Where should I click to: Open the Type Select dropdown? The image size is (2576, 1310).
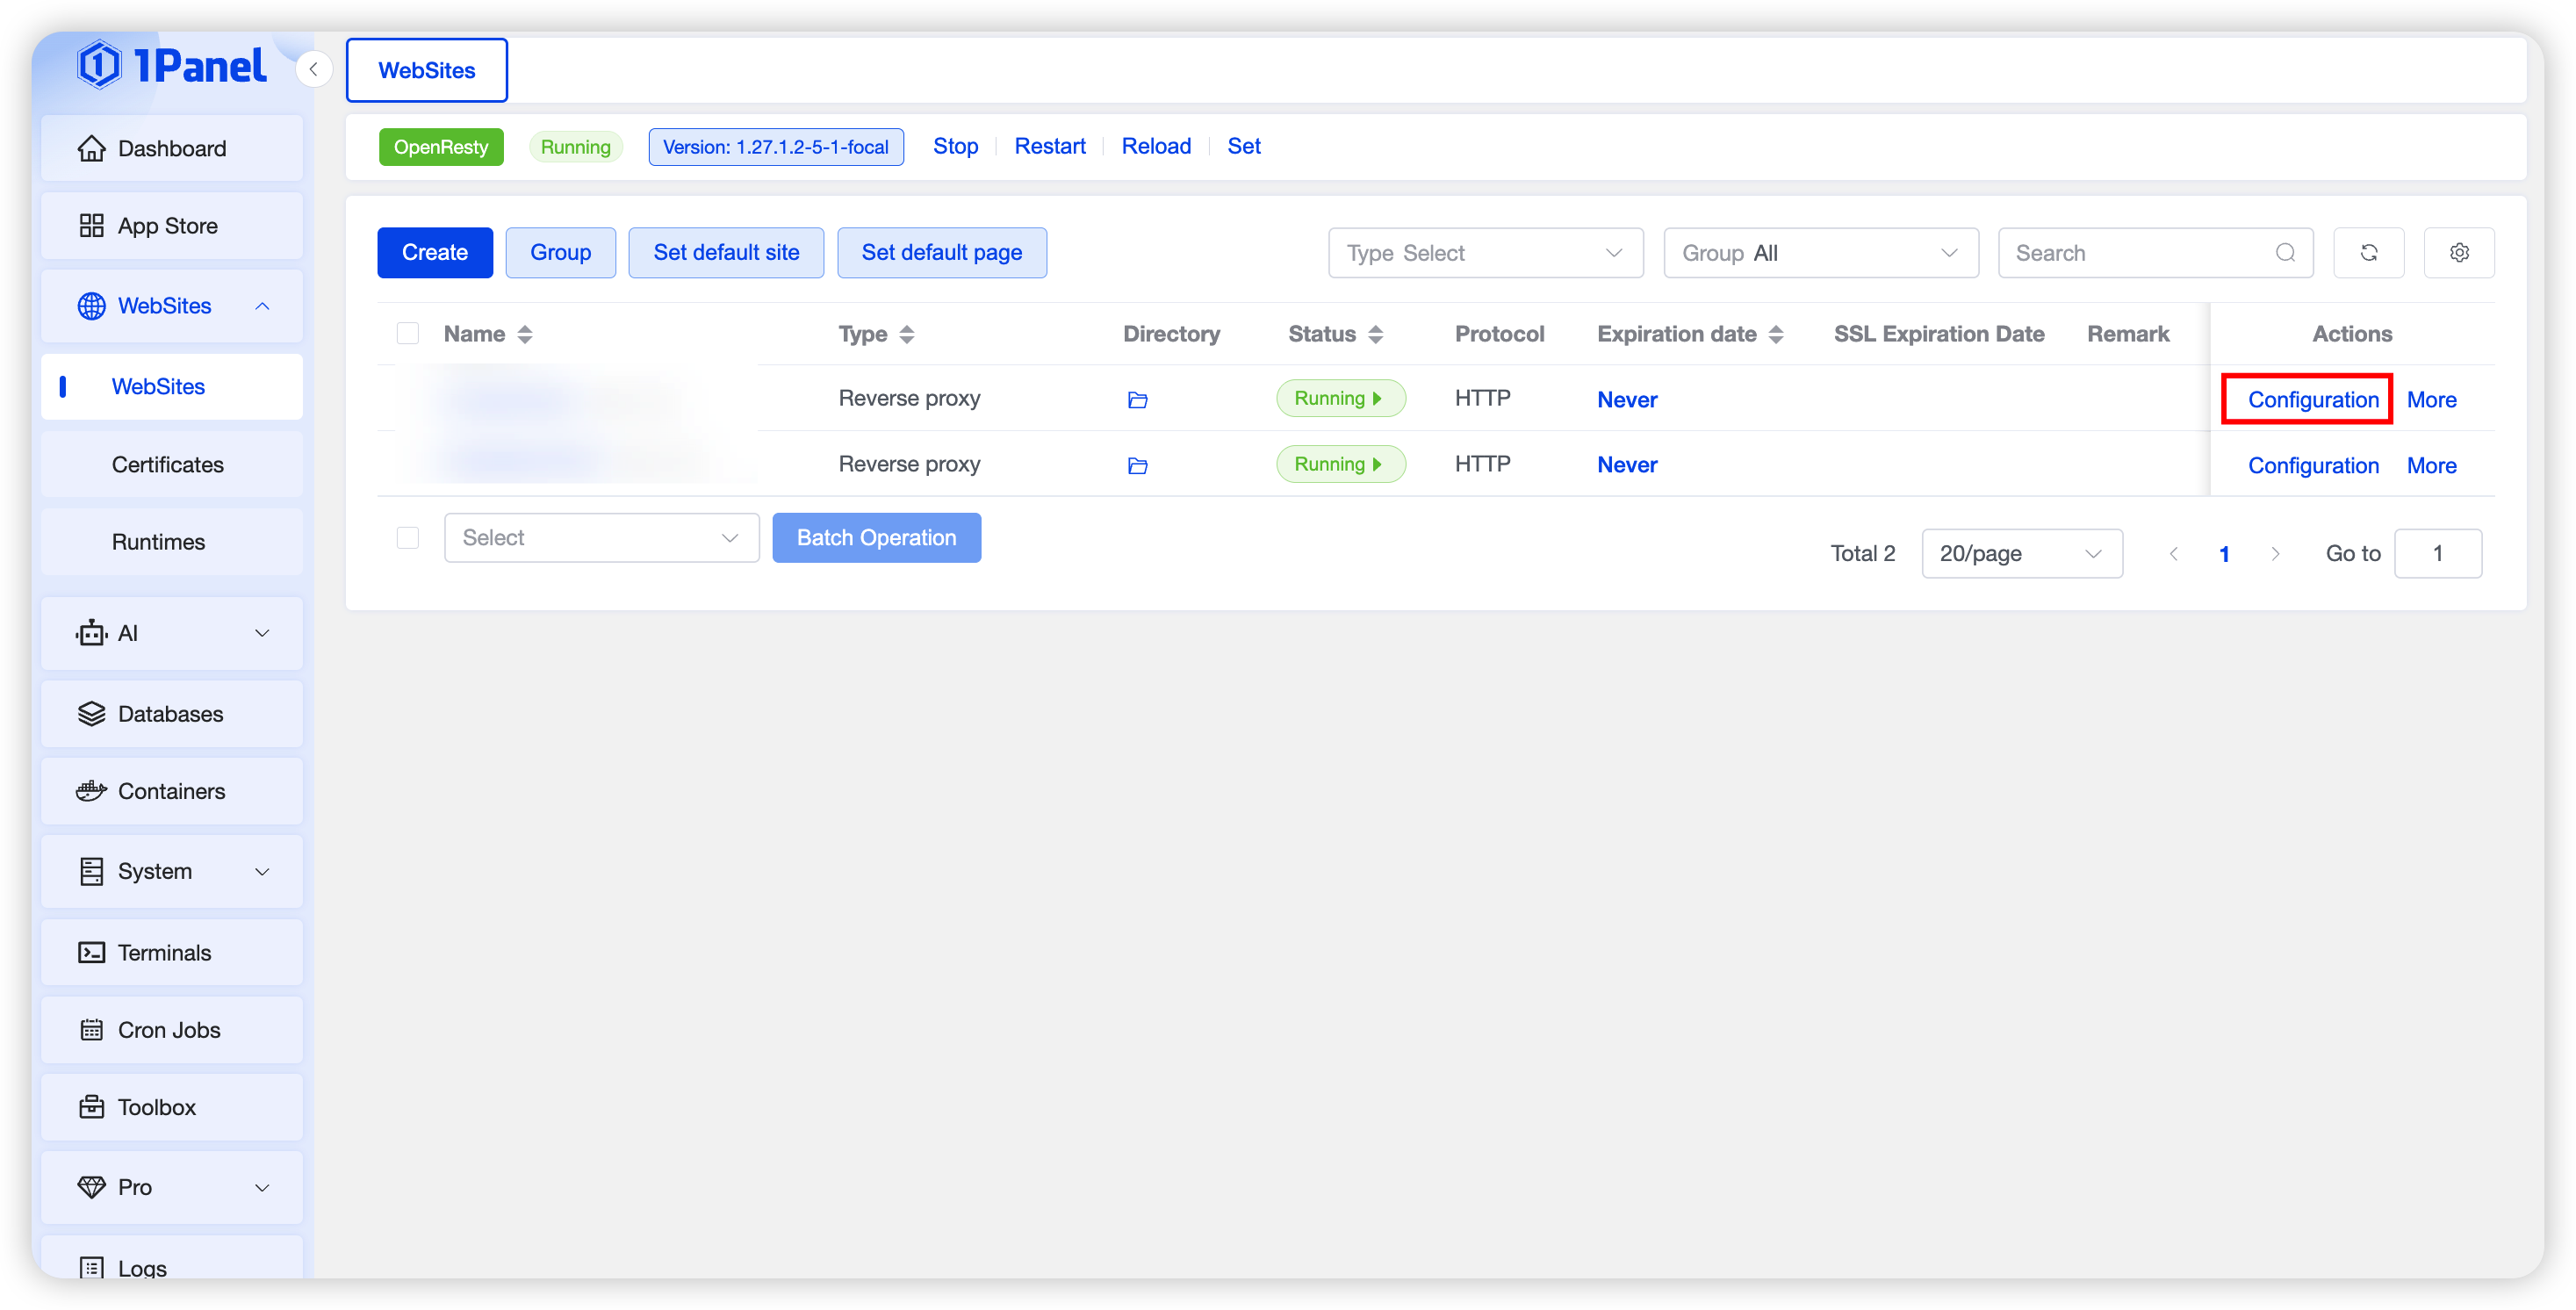pyautogui.click(x=1485, y=253)
